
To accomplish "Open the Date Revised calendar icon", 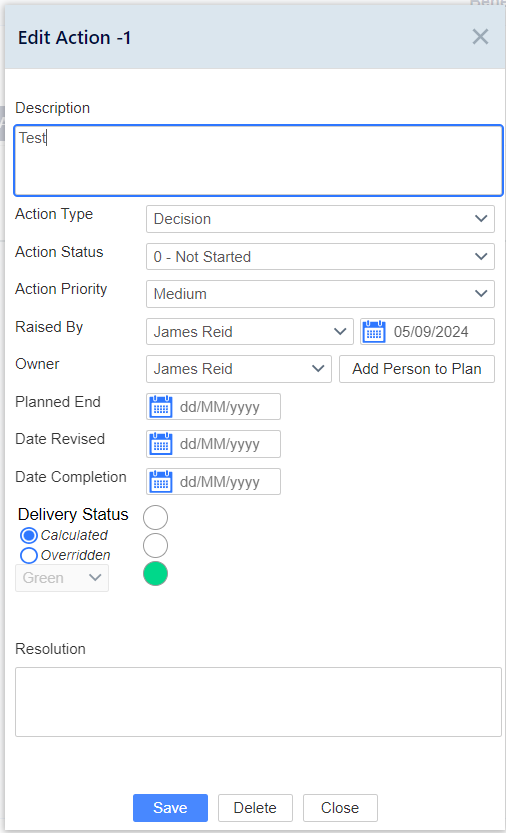I will pos(161,444).
